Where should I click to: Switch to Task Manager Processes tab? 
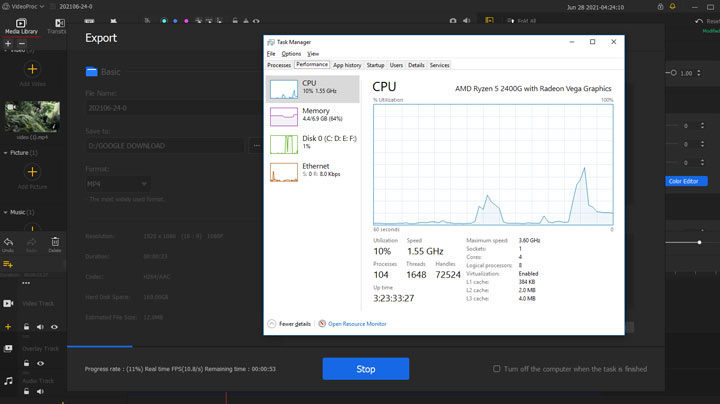point(279,65)
